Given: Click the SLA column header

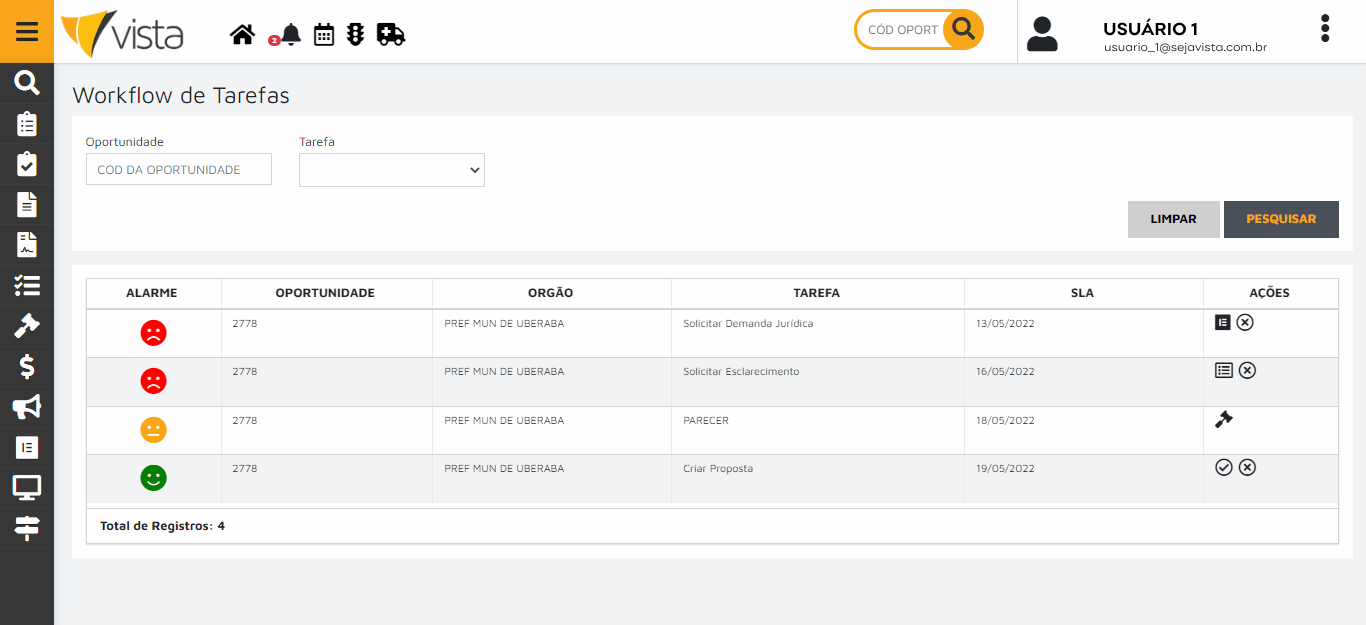Looking at the screenshot, I should pyautogui.click(x=1082, y=293).
